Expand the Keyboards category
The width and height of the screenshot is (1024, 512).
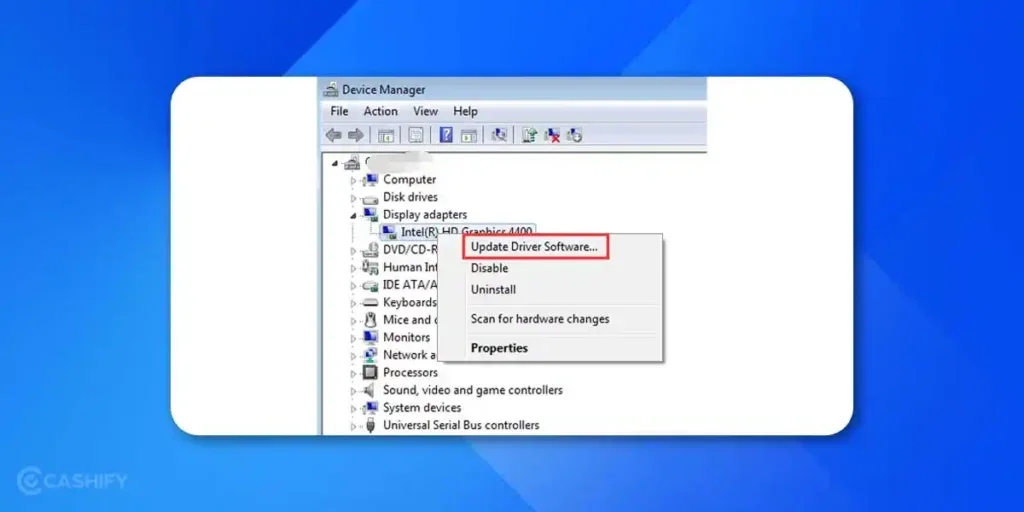click(x=354, y=303)
